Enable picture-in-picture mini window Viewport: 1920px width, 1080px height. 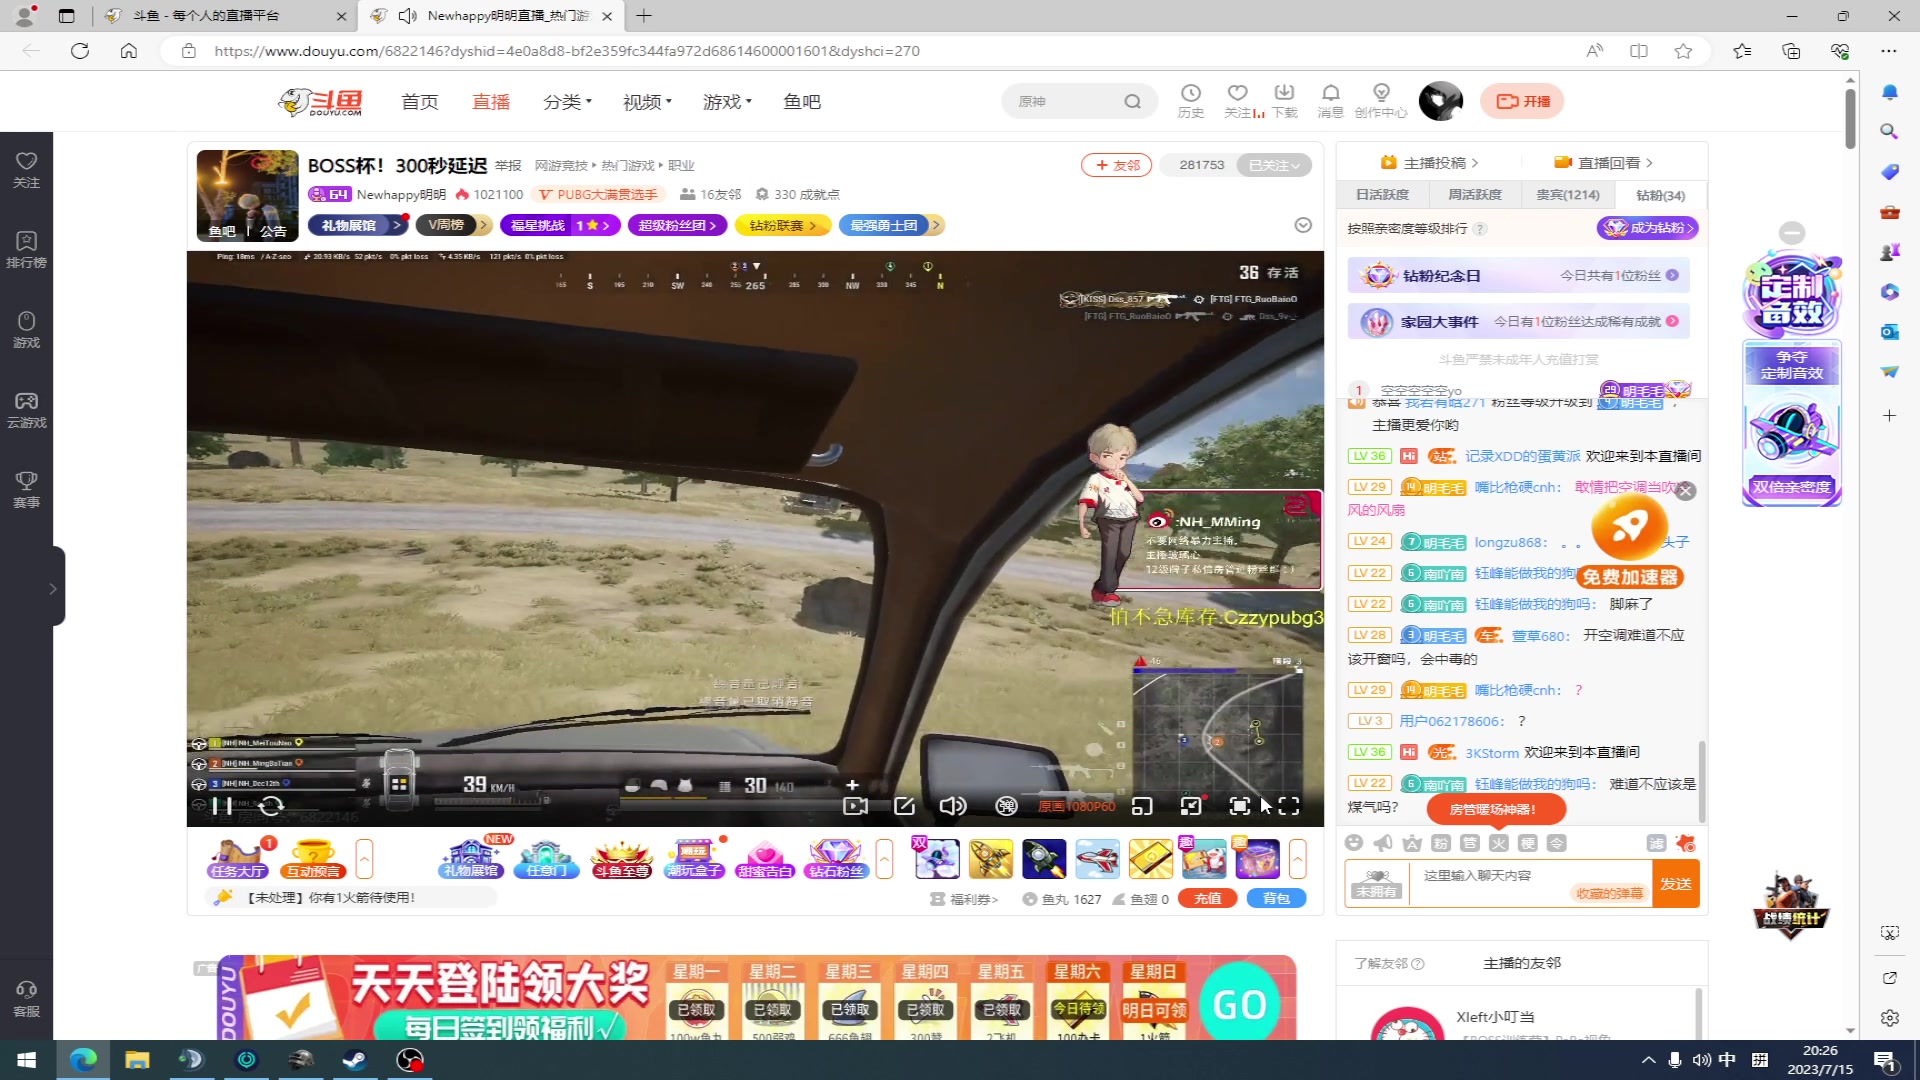tap(1142, 806)
